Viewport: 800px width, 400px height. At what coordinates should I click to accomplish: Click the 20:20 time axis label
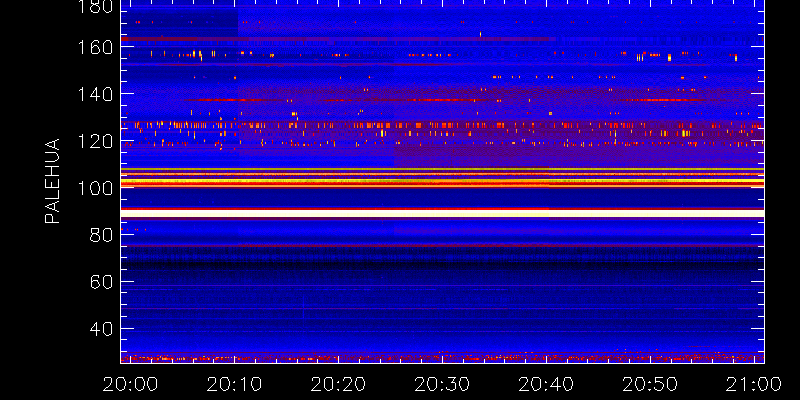[x=338, y=384]
